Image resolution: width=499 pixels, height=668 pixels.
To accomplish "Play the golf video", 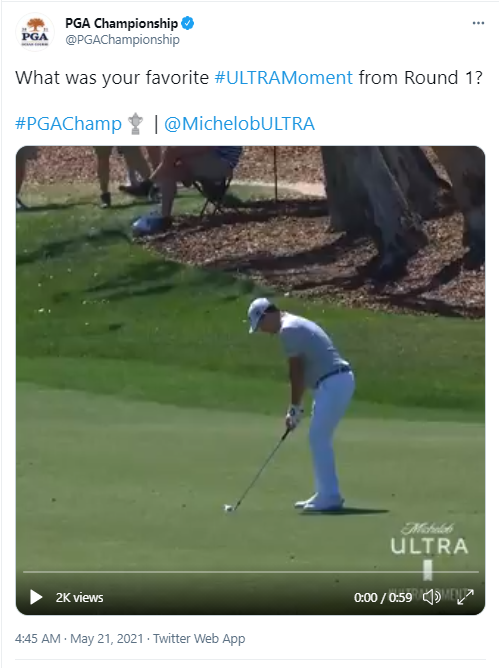I will [x=36, y=597].
